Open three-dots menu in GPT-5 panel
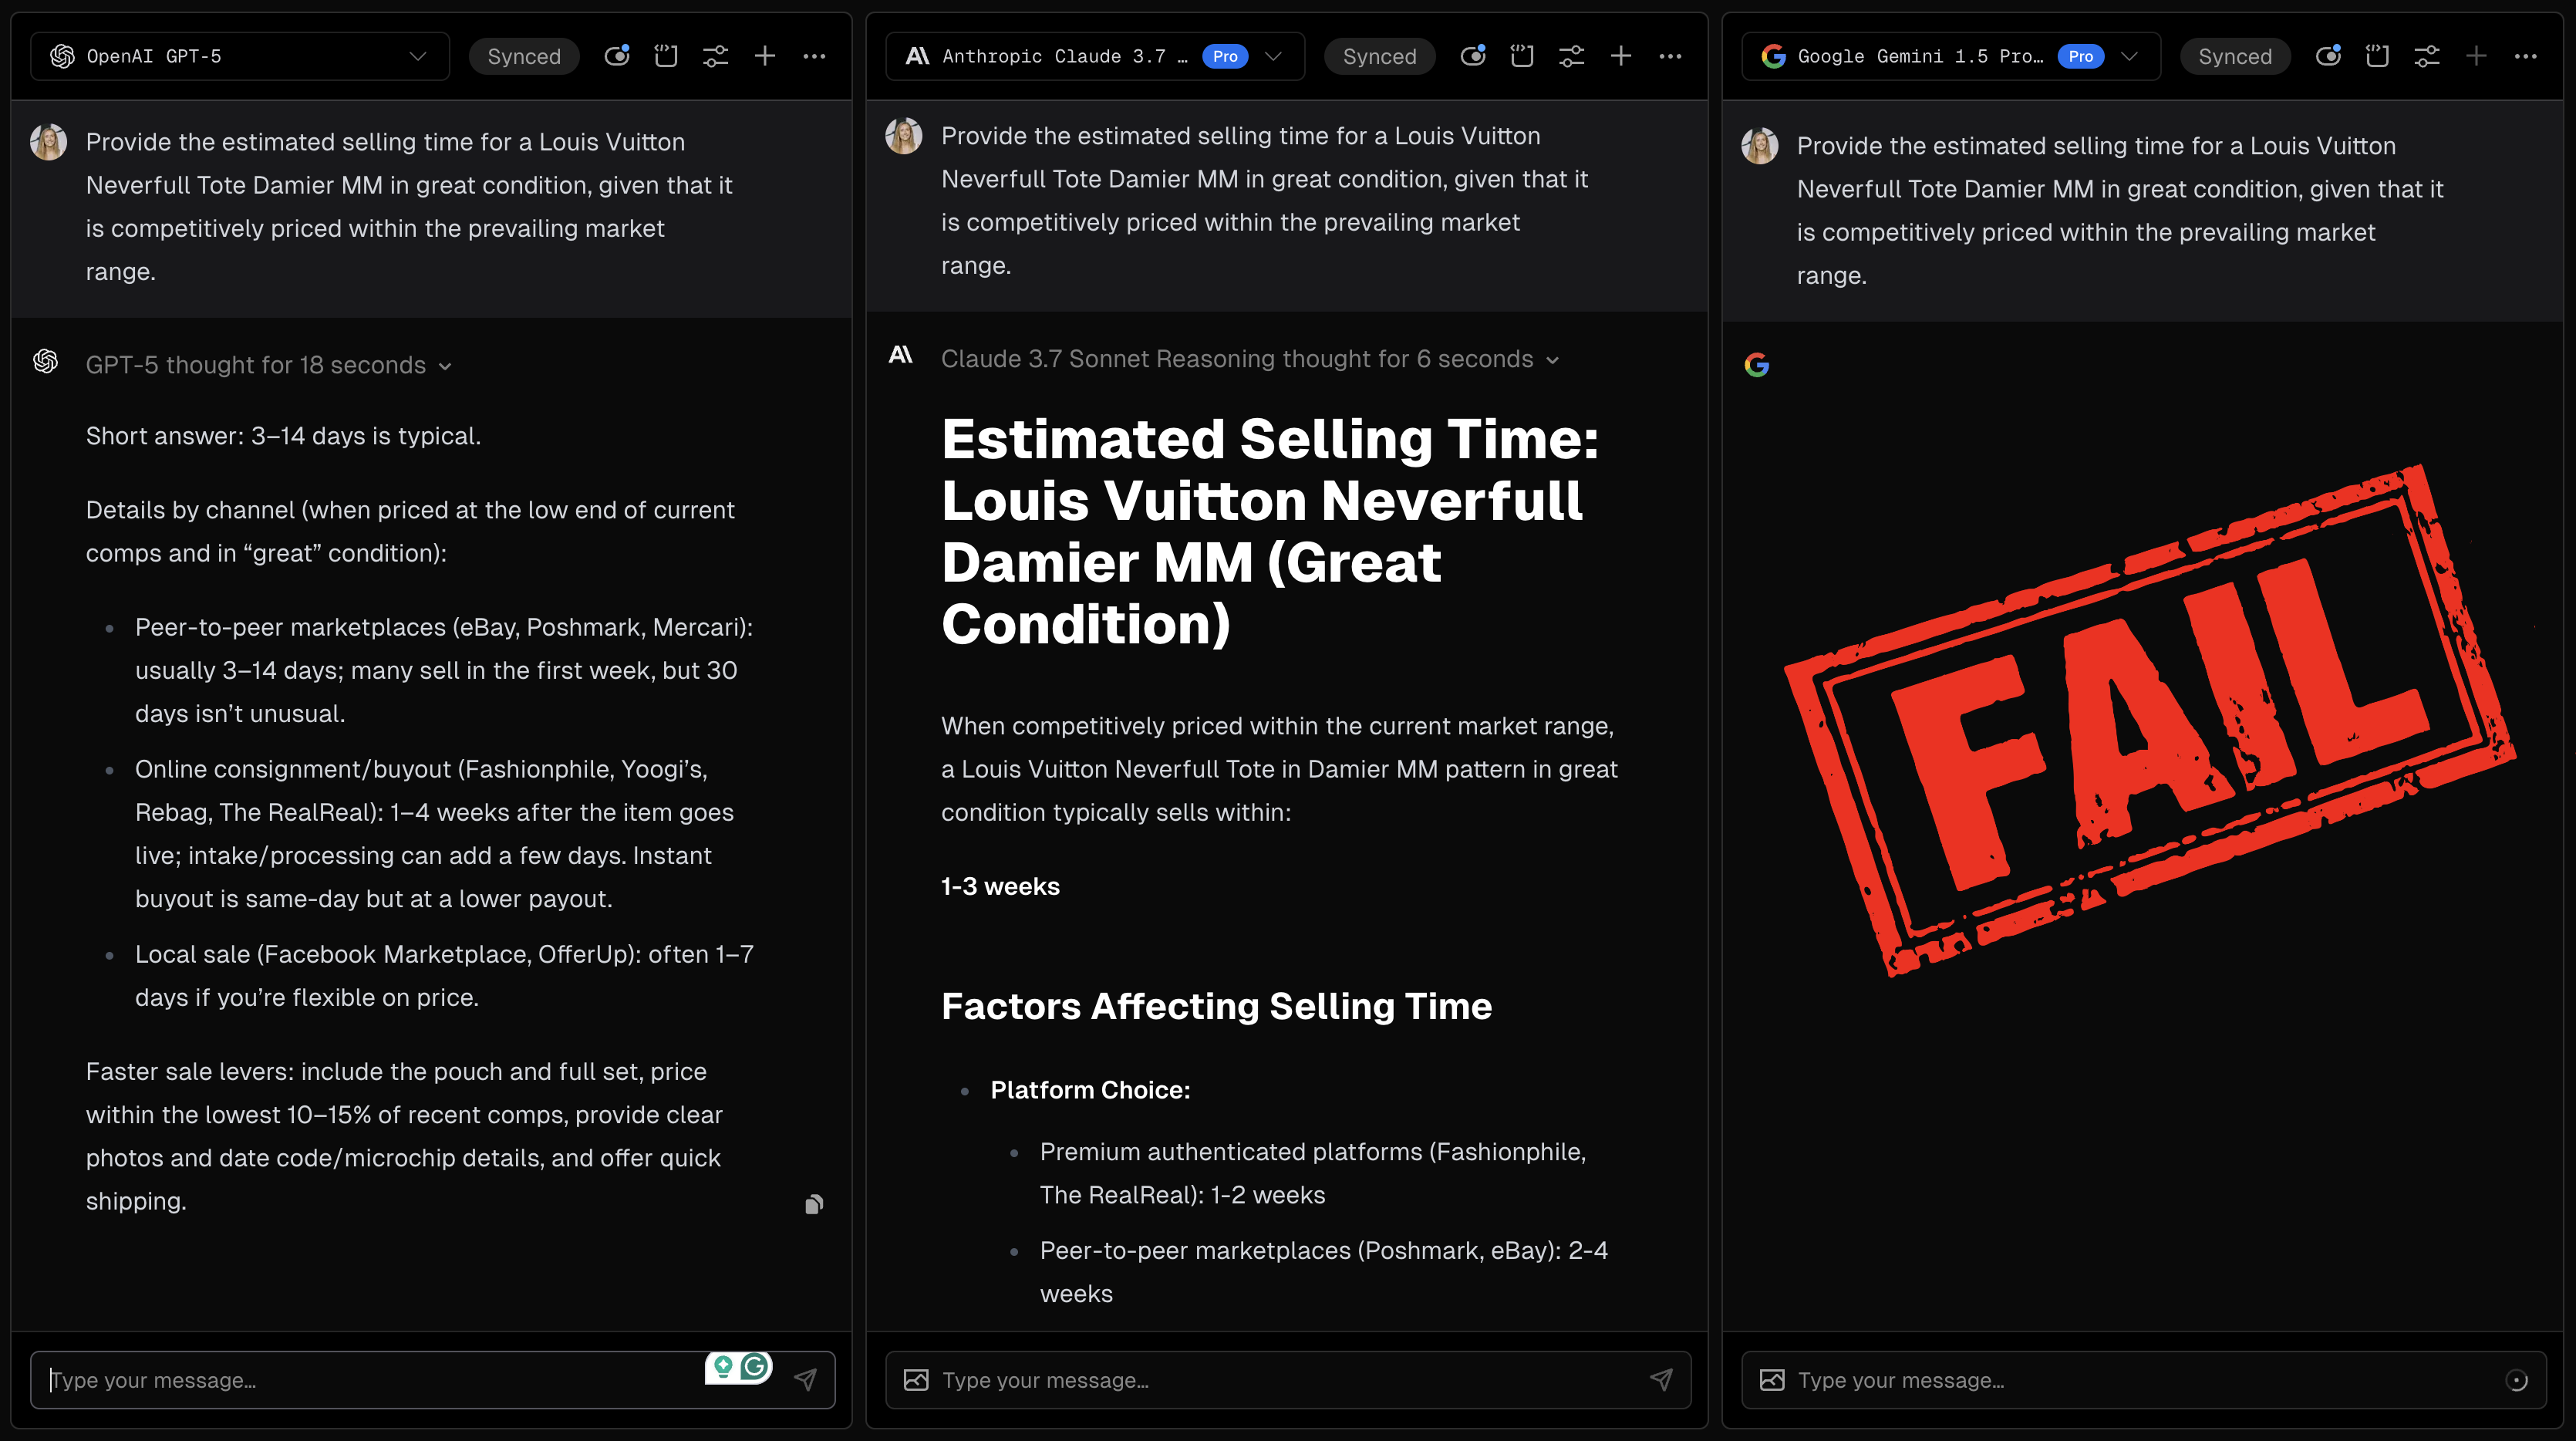The image size is (2576, 1441). pos(814,56)
